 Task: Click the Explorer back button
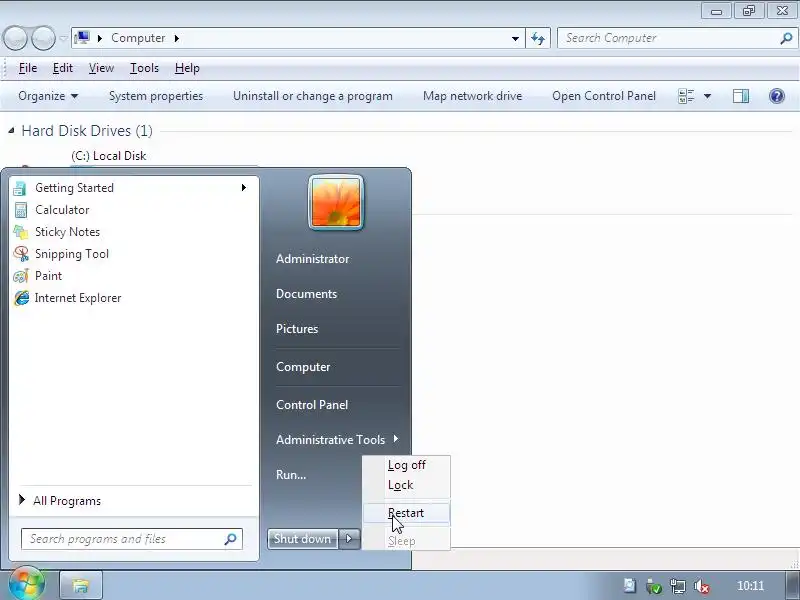pos(15,38)
